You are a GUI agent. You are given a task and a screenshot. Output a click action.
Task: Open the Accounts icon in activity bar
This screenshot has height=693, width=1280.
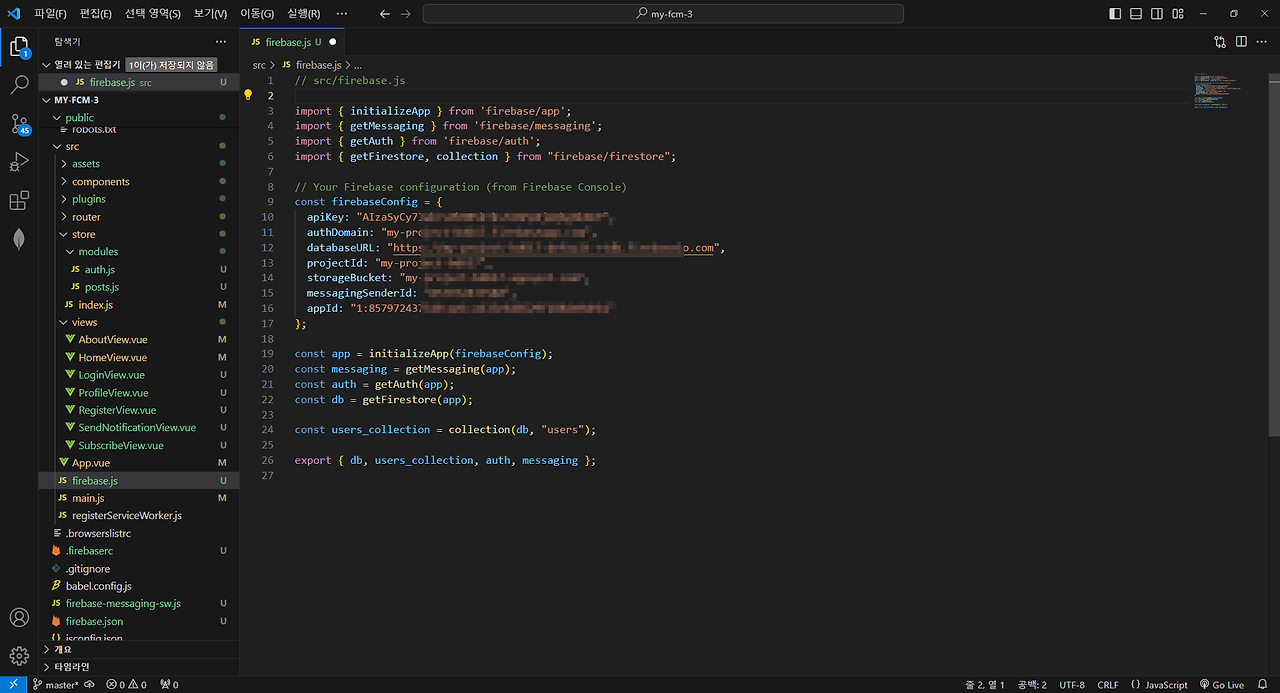coord(19,618)
